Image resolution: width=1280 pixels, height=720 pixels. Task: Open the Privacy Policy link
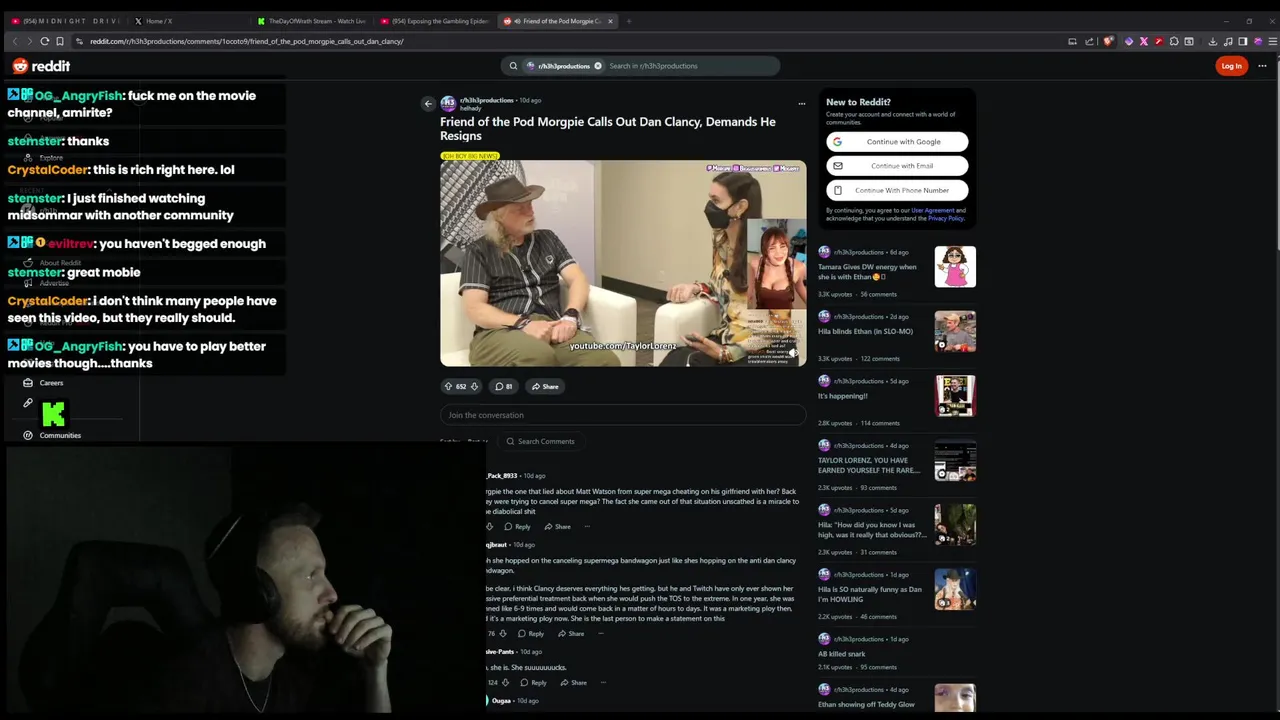pyautogui.click(x=946, y=218)
